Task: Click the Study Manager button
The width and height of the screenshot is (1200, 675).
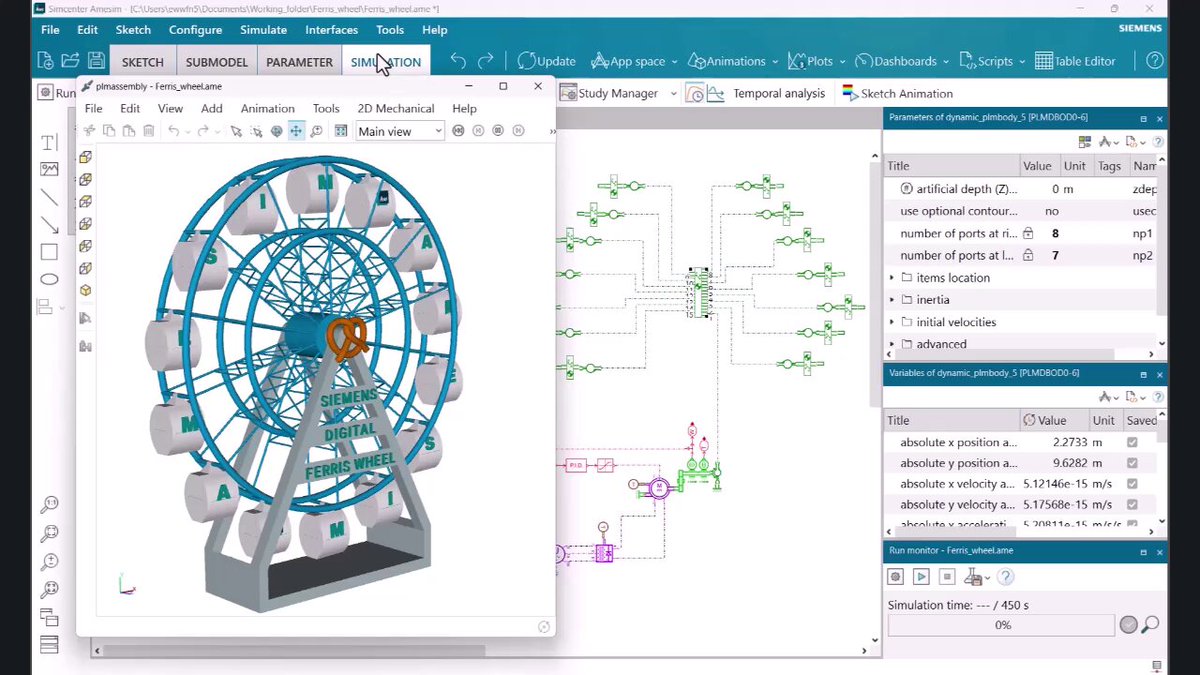Action: pos(608,93)
